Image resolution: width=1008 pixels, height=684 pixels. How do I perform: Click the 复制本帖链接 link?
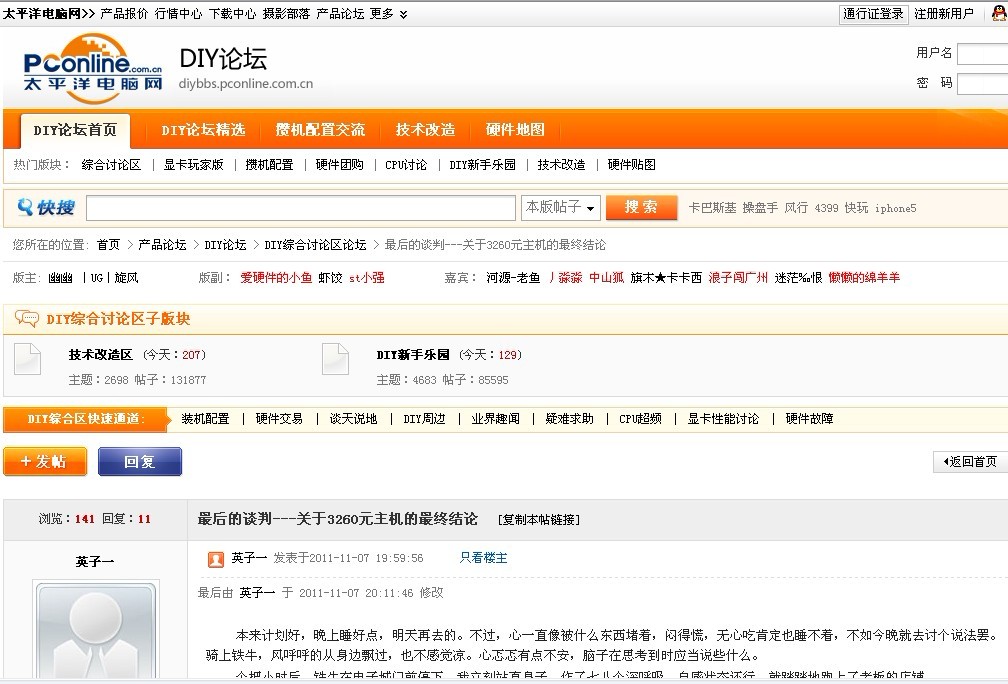click(538, 520)
